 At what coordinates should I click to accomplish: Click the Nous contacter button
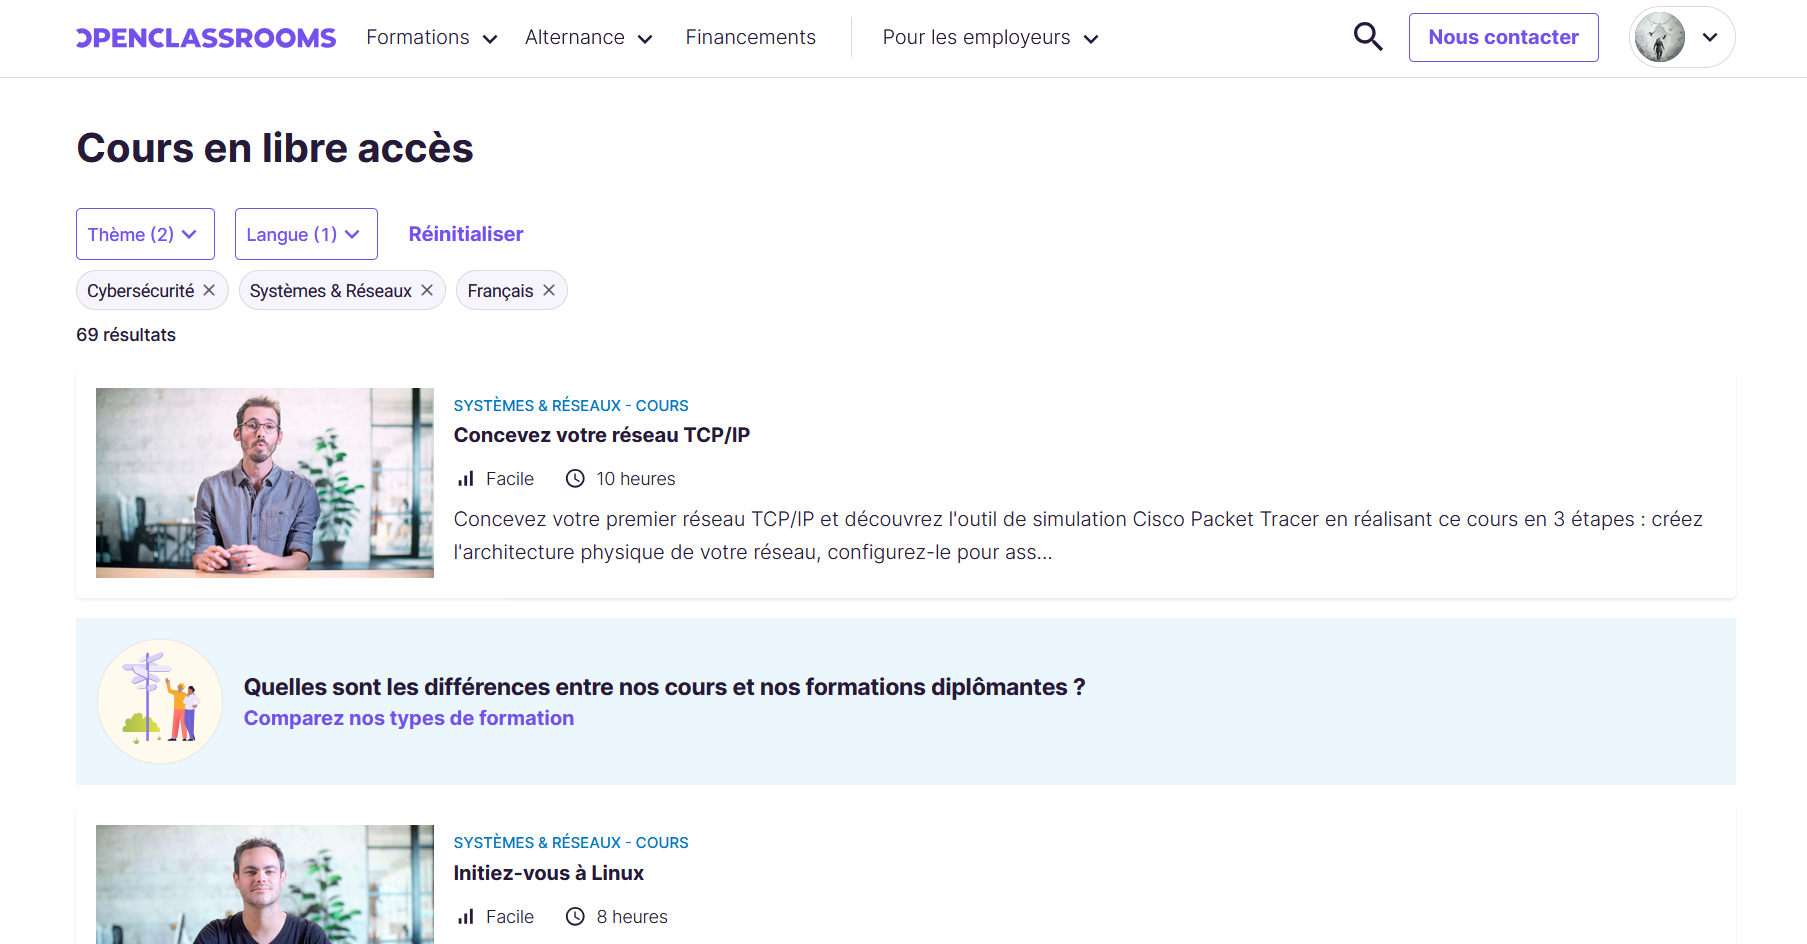pyautogui.click(x=1503, y=36)
